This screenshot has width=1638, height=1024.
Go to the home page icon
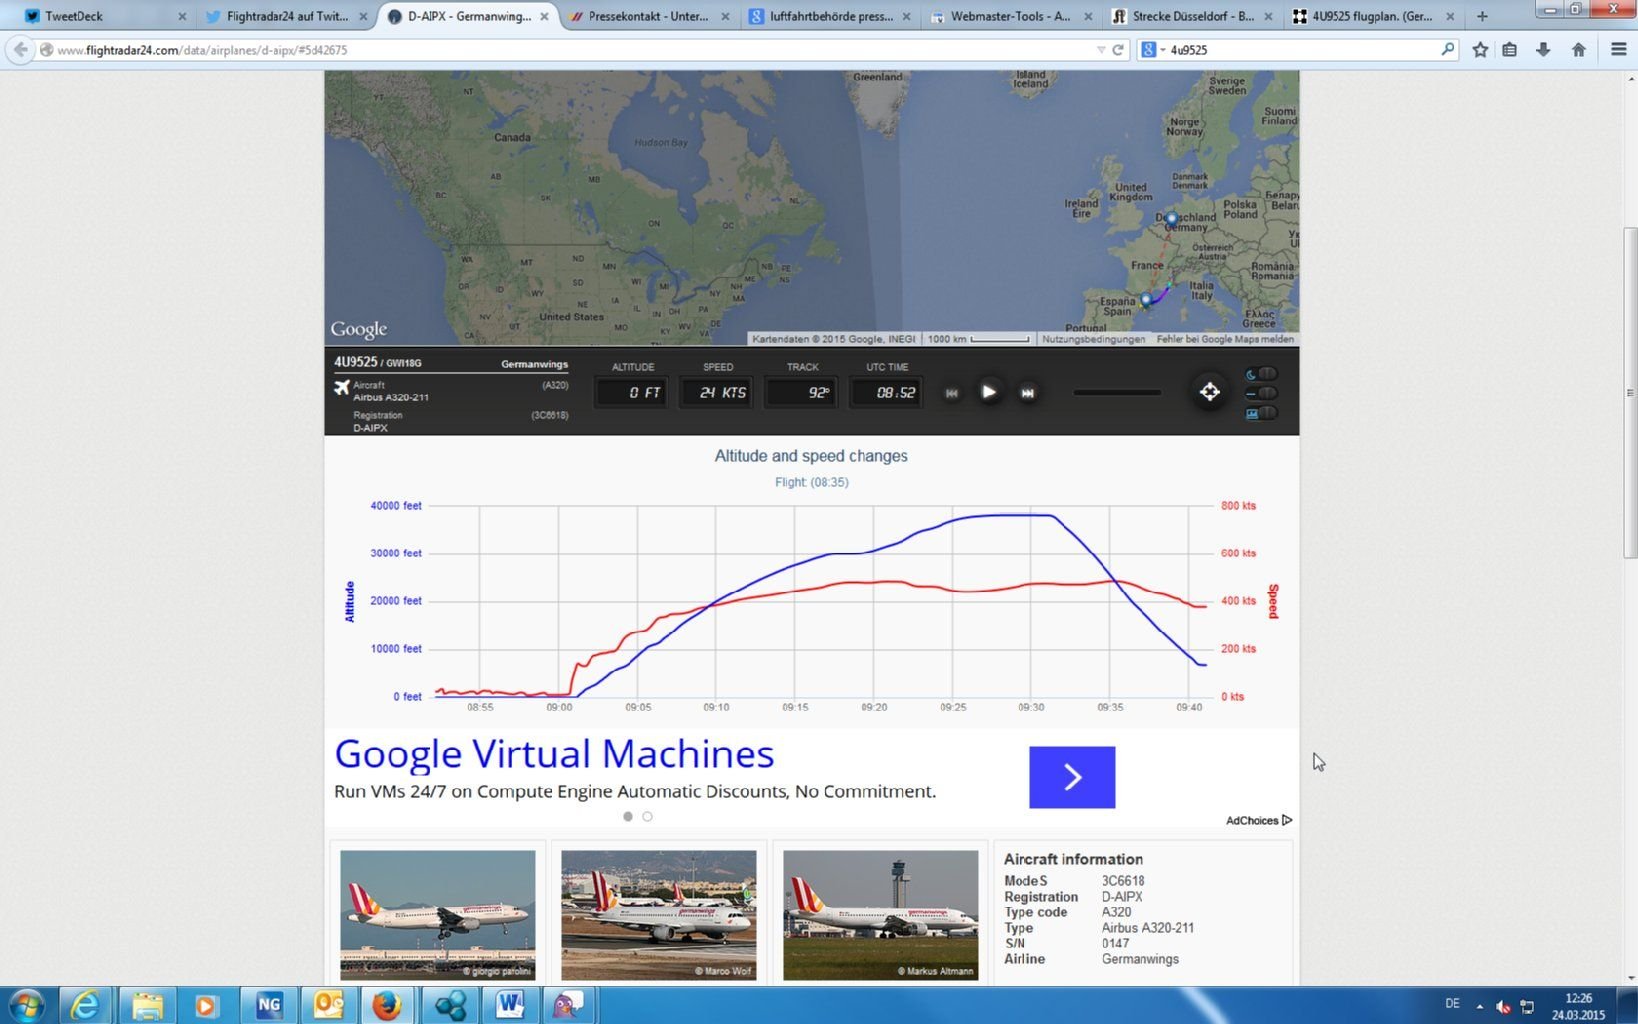(1578, 49)
